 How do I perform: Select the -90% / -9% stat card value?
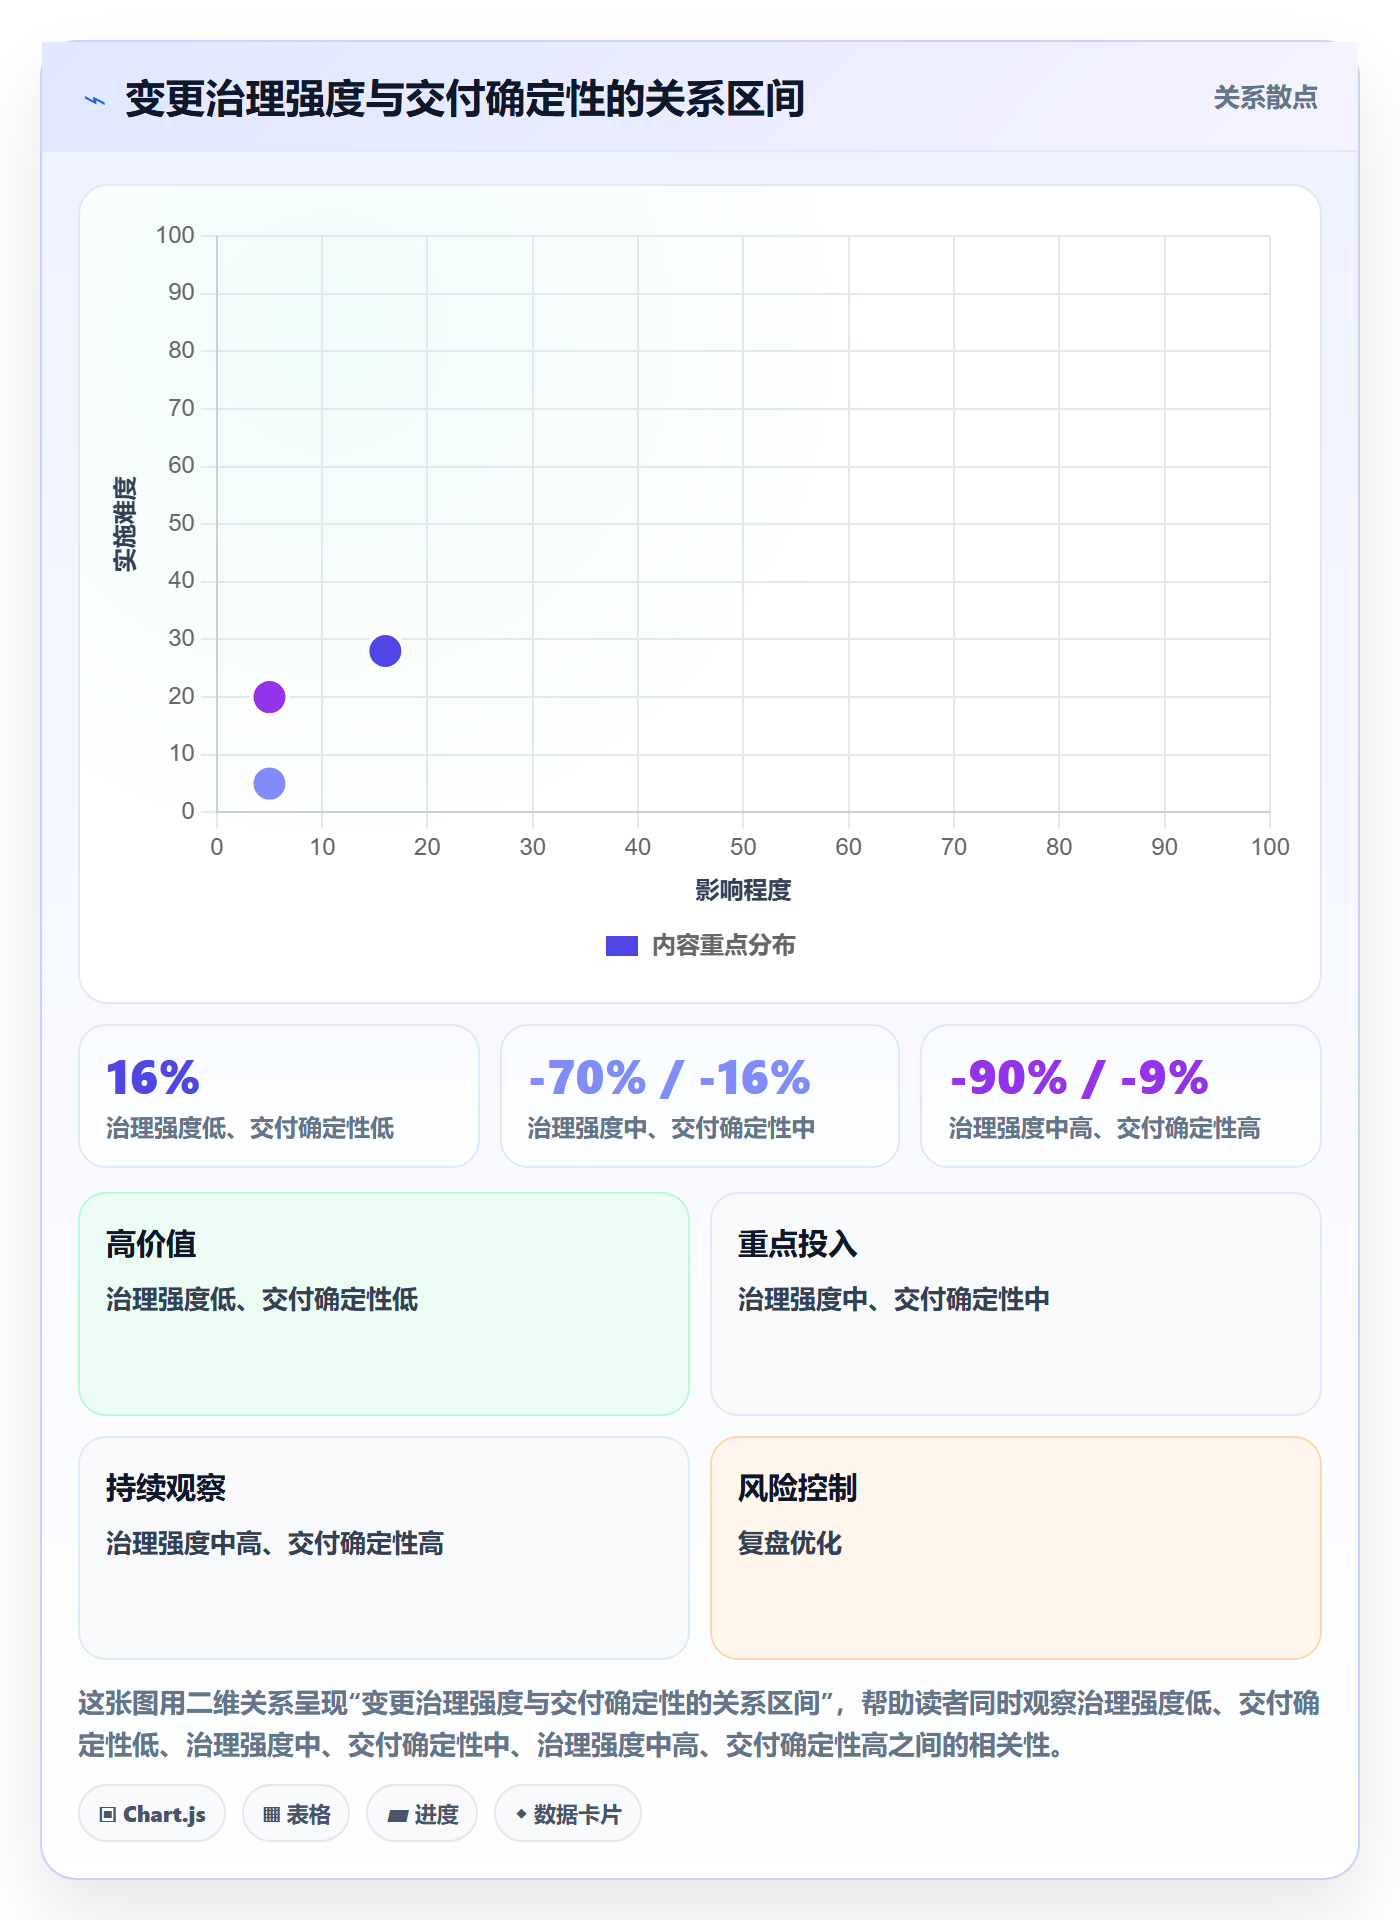[x=1079, y=1078]
